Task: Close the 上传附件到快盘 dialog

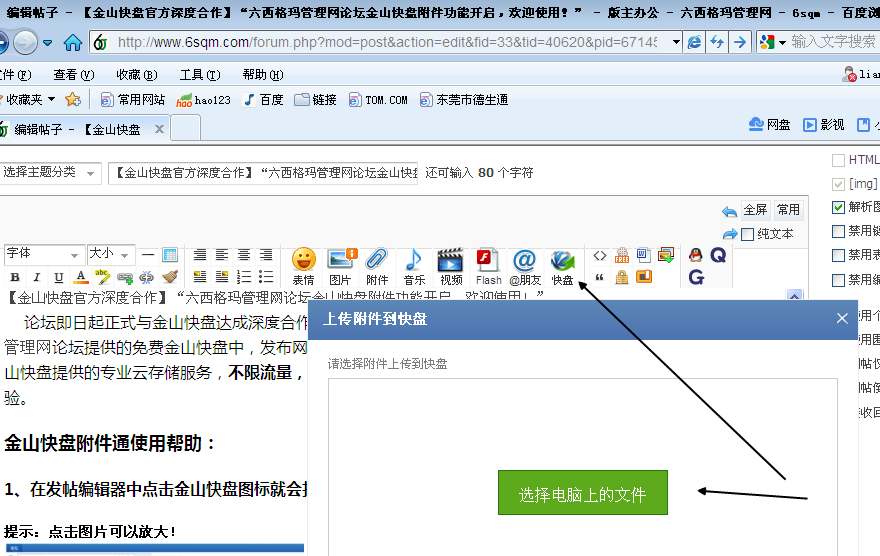Action: (x=842, y=319)
